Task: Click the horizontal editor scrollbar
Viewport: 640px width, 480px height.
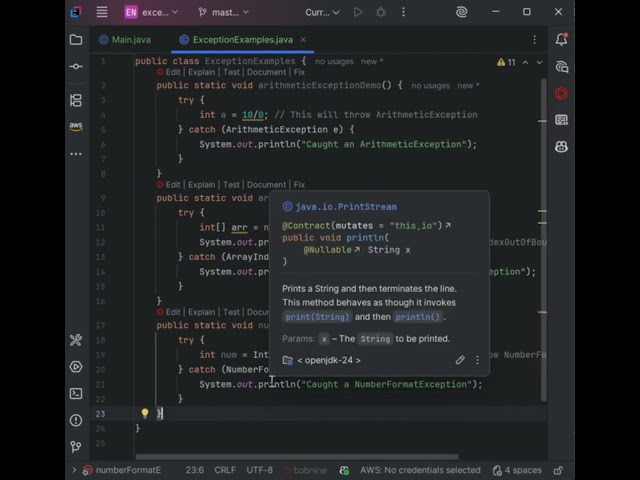Action: [x=297, y=457]
